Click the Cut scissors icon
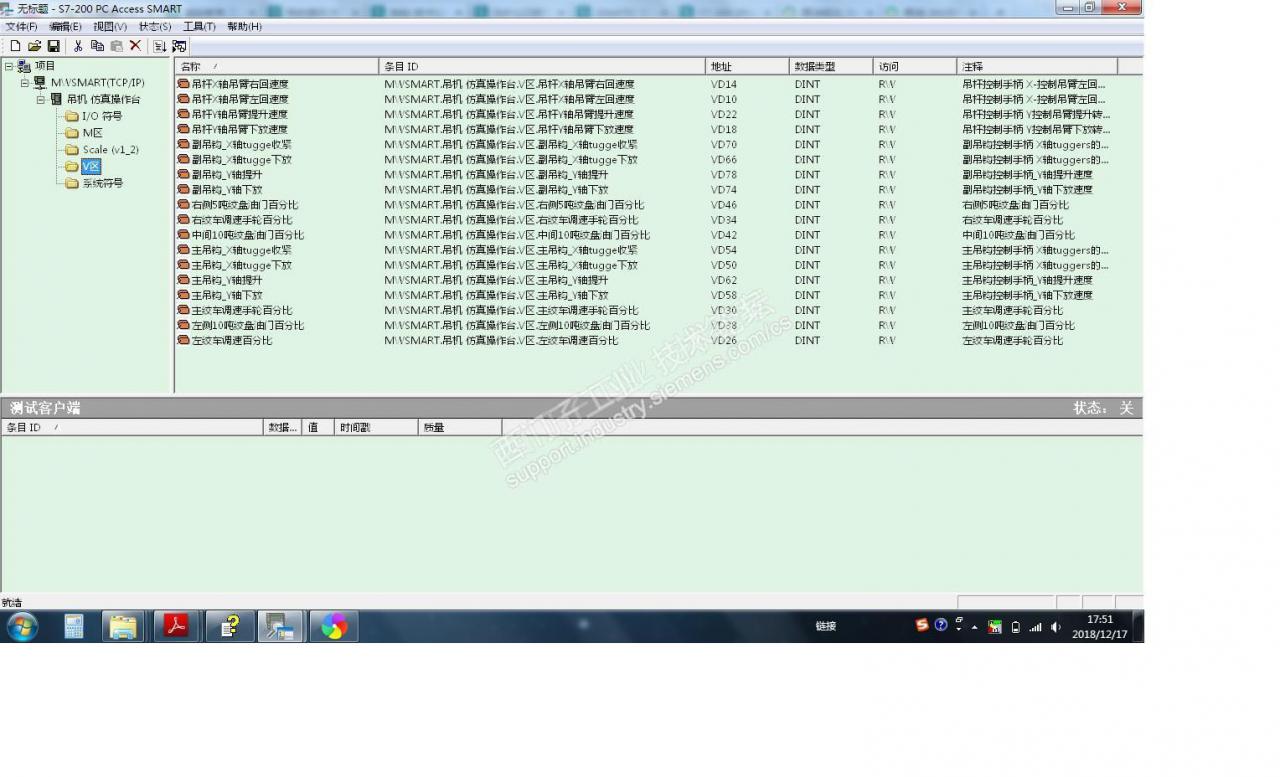 [x=78, y=46]
